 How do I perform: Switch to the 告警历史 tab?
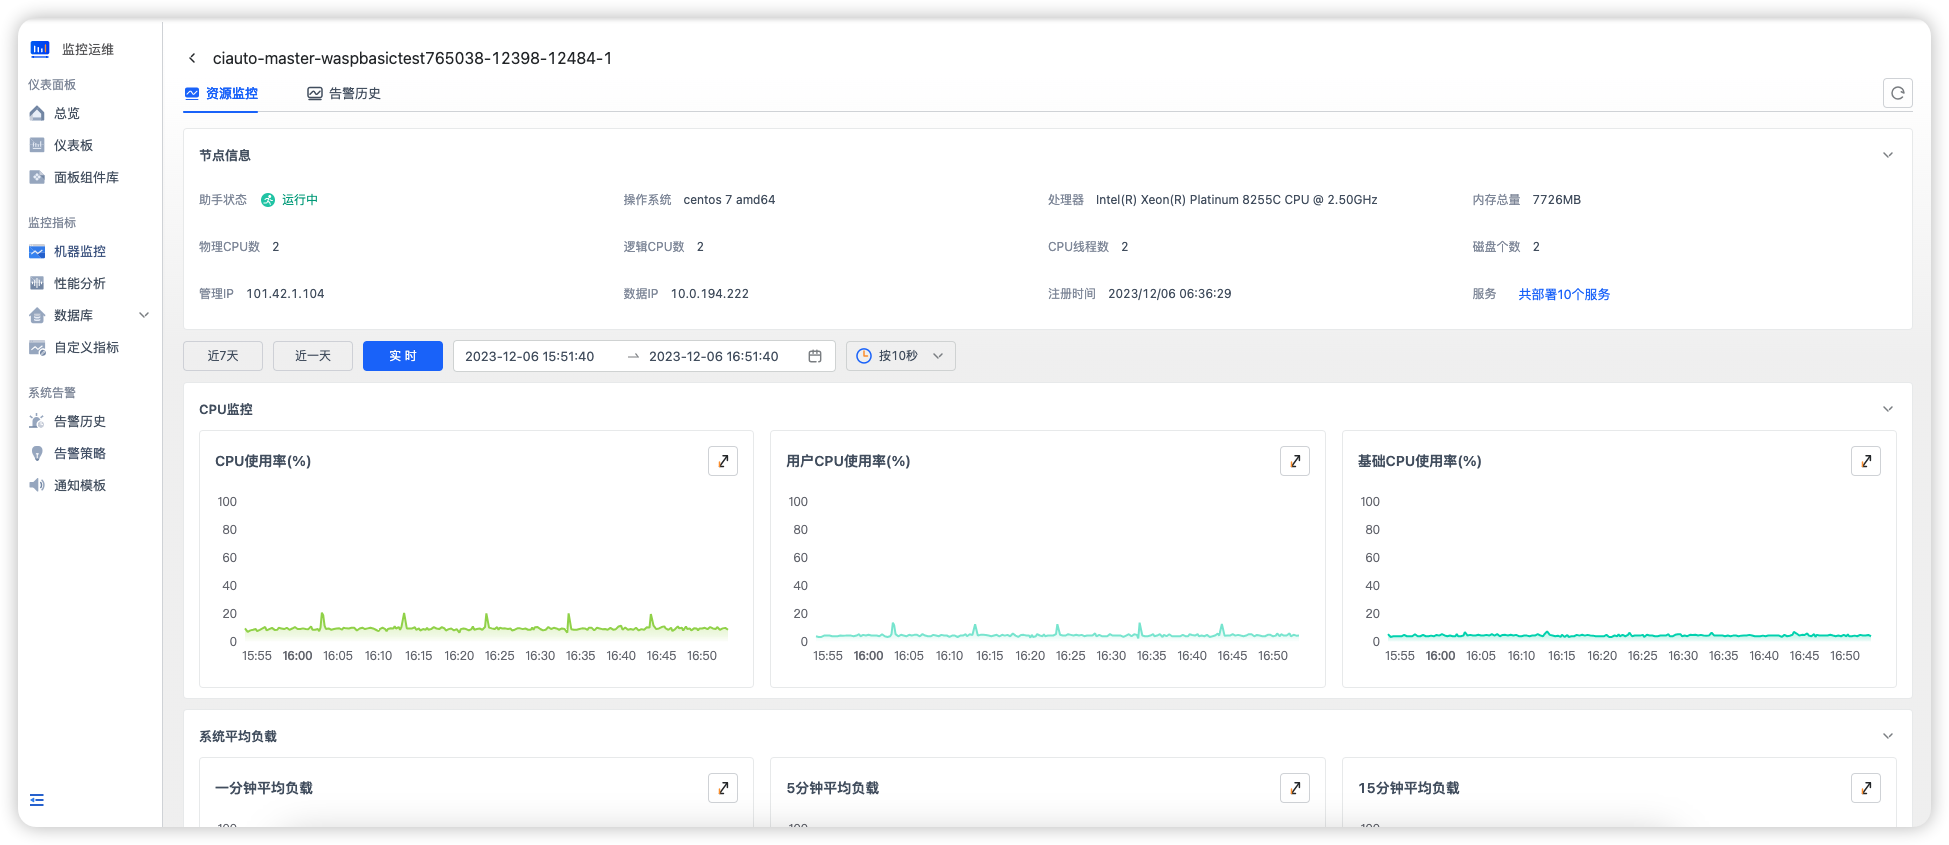point(344,93)
